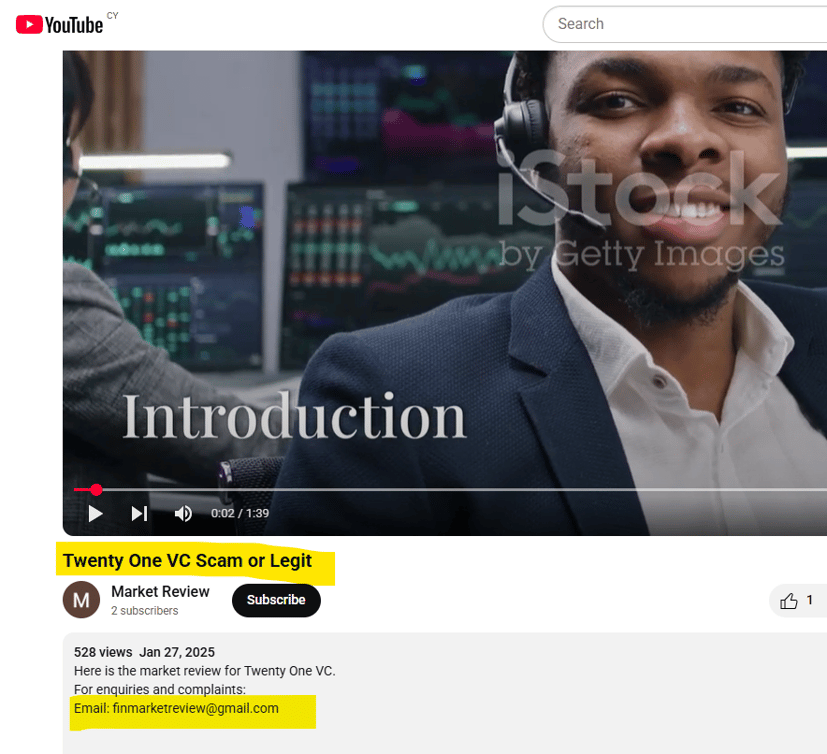827x754 pixels.
Task: Click the finmarketreview@gmail.com email address
Action: [x=196, y=708]
